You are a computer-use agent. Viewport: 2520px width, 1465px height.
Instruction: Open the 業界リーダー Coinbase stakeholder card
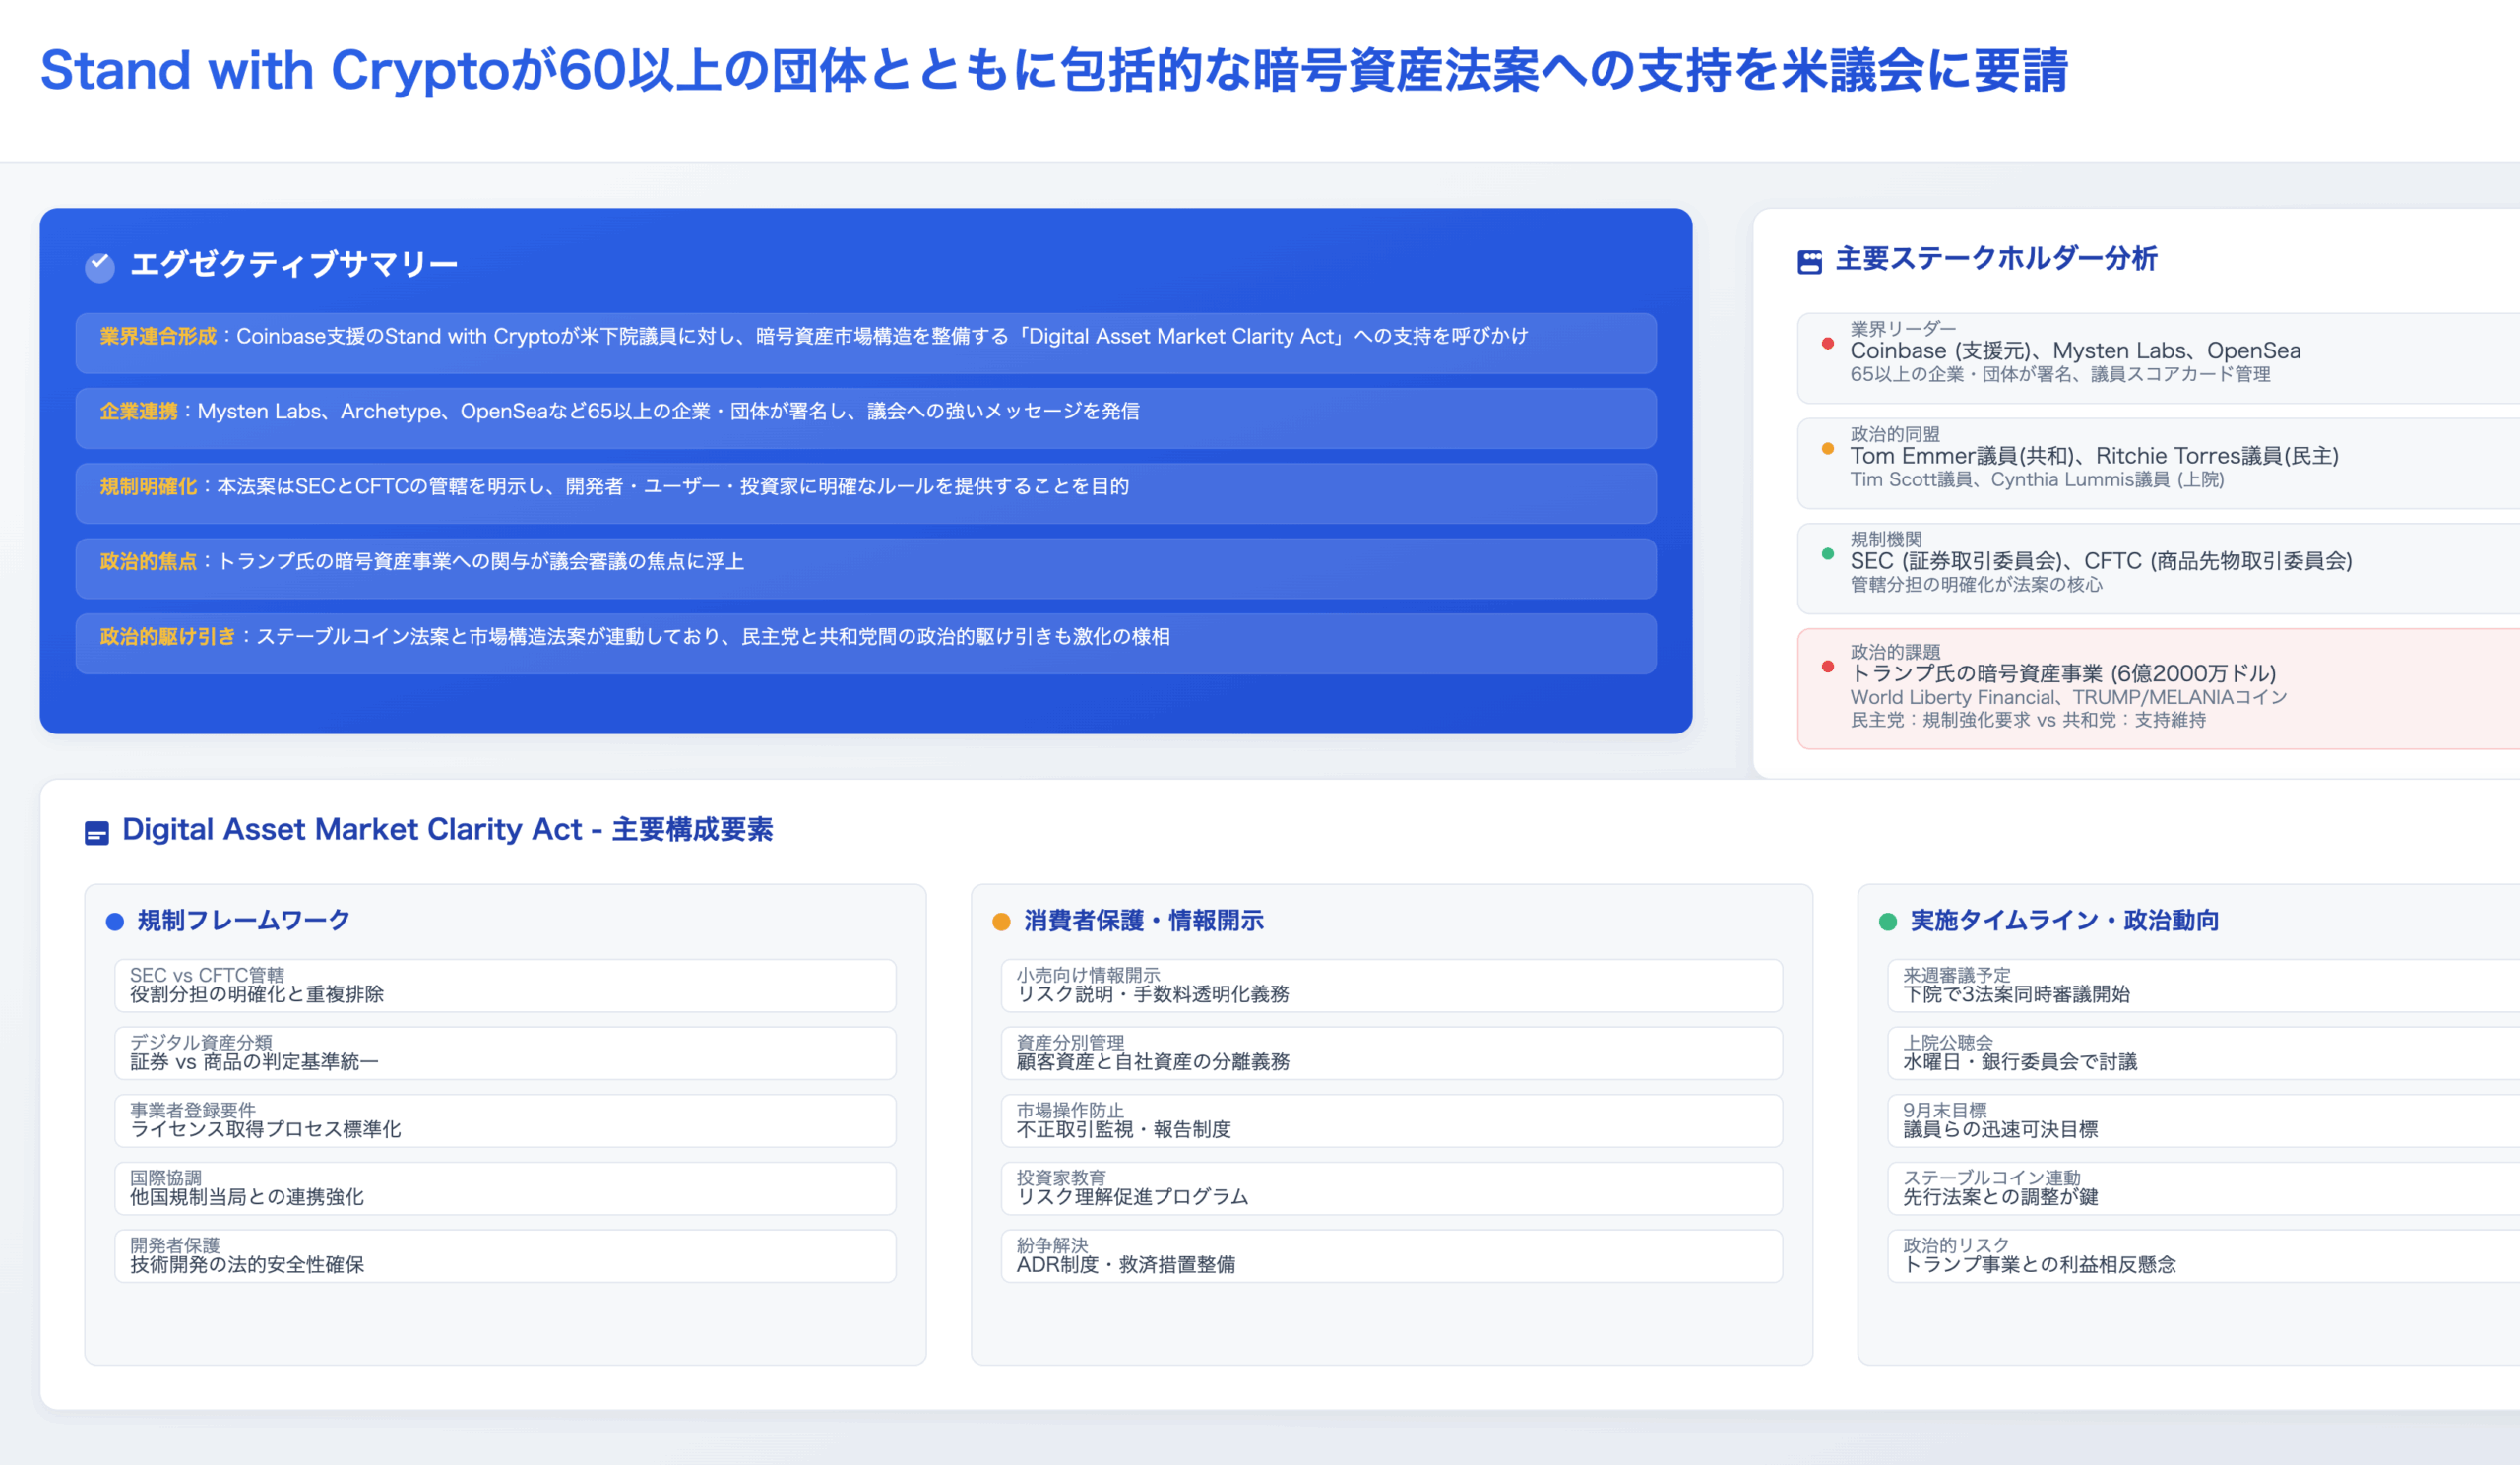(2159, 358)
